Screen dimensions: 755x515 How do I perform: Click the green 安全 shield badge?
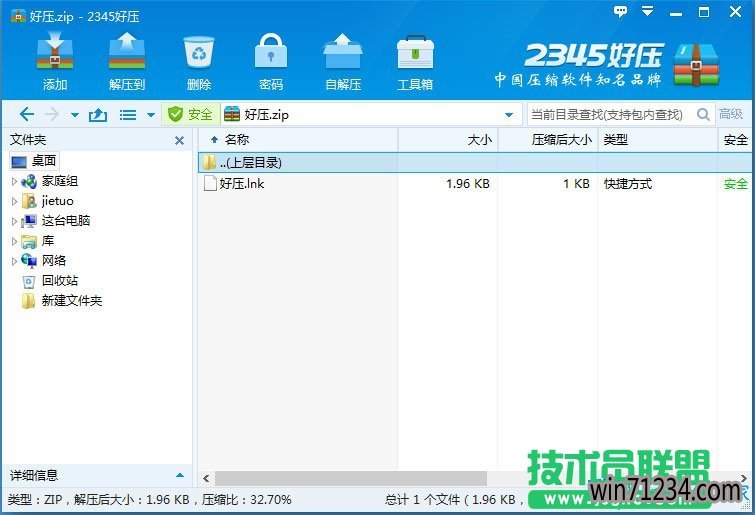coord(190,115)
